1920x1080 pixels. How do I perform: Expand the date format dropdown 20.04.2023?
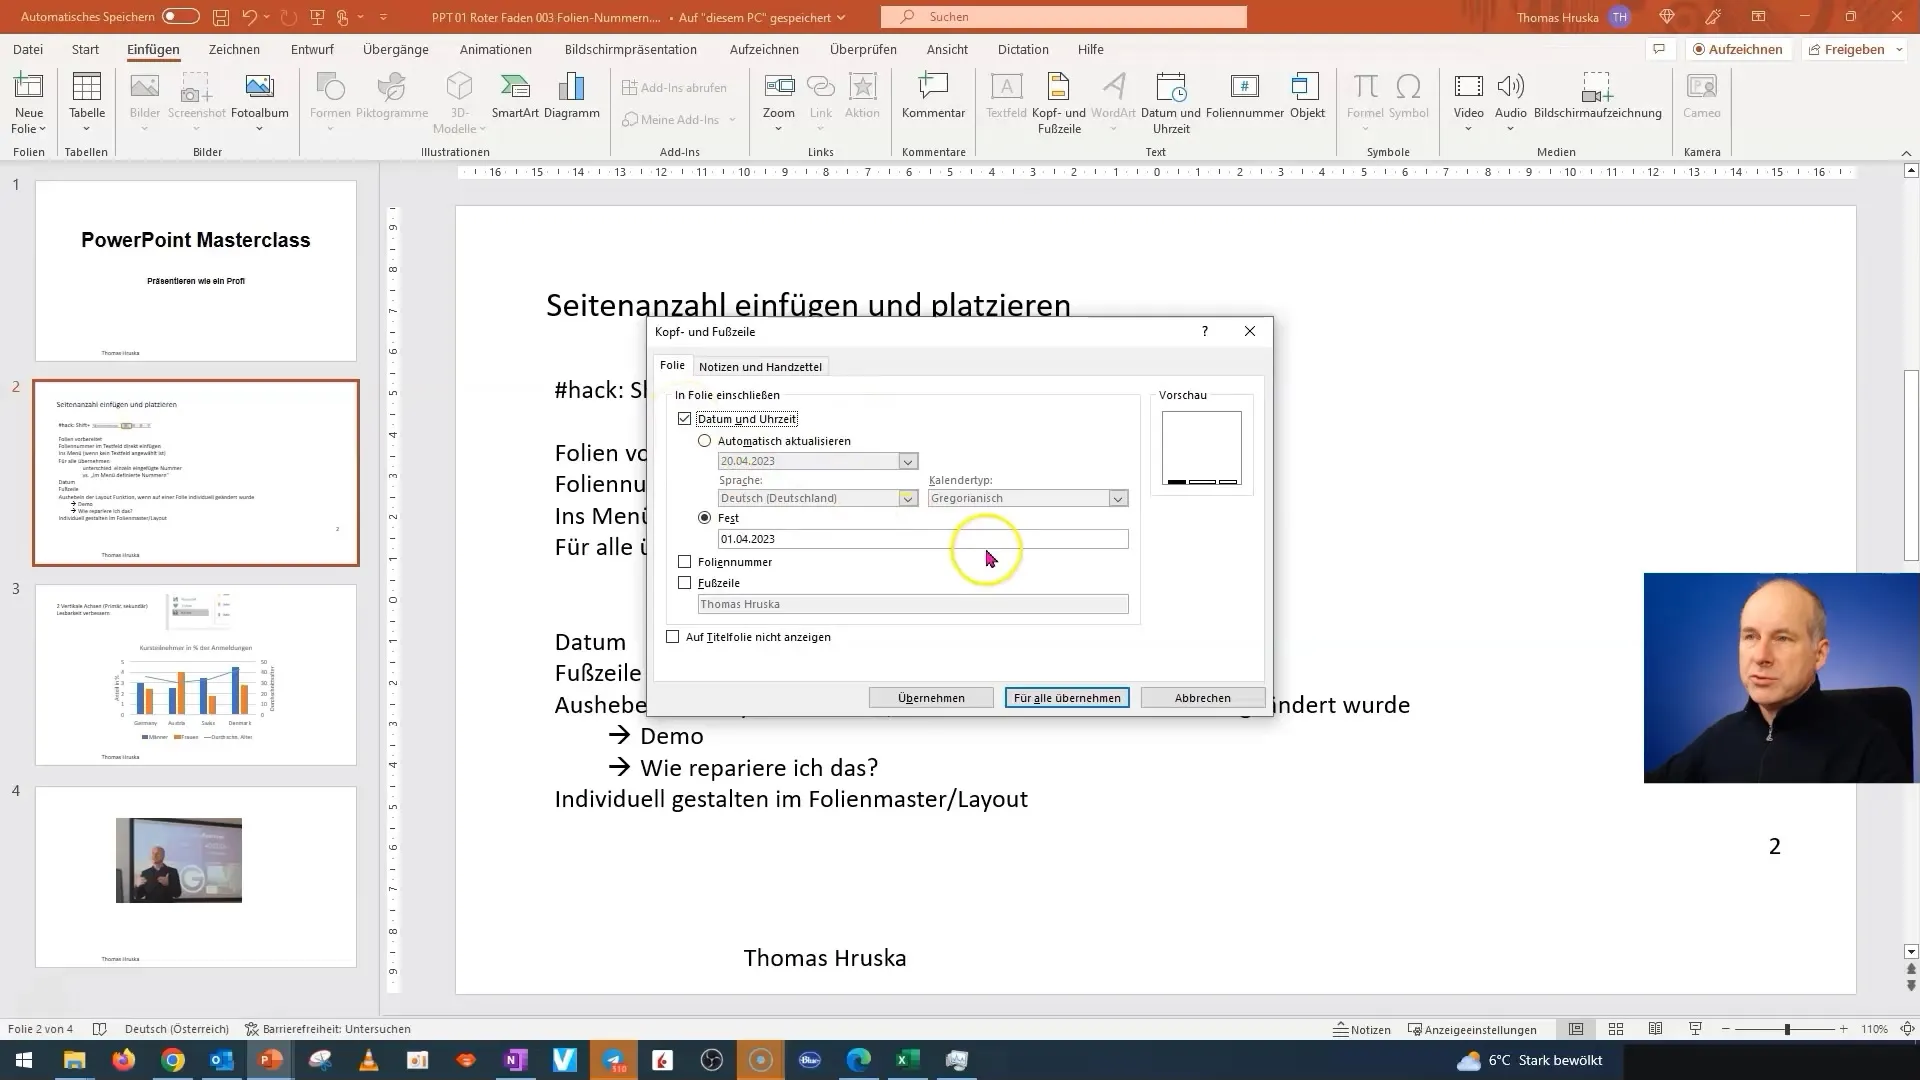(x=907, y=460)
